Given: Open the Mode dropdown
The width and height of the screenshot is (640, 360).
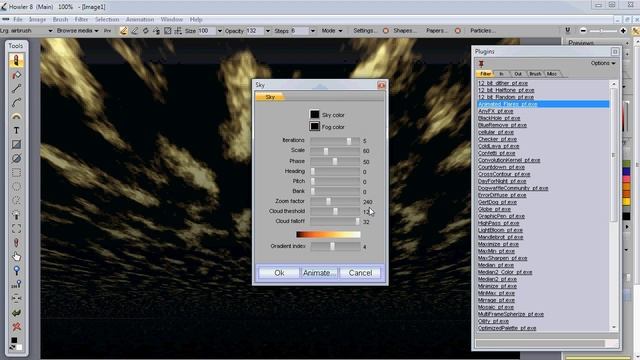Looking at the screenshot, I should coord(332,31).
